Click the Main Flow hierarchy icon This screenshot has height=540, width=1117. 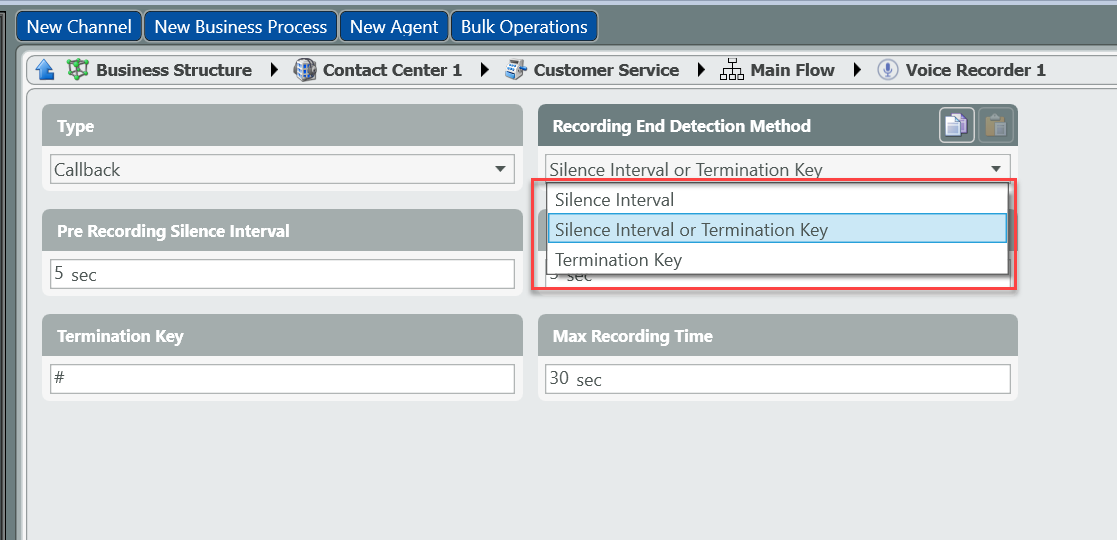[x=732, y=70]
